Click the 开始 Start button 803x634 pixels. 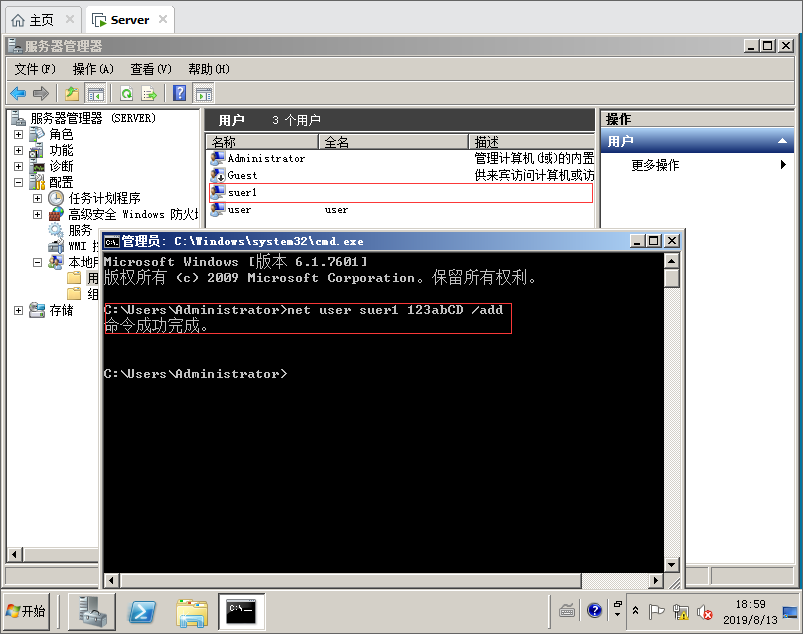(x=27, y=611)
